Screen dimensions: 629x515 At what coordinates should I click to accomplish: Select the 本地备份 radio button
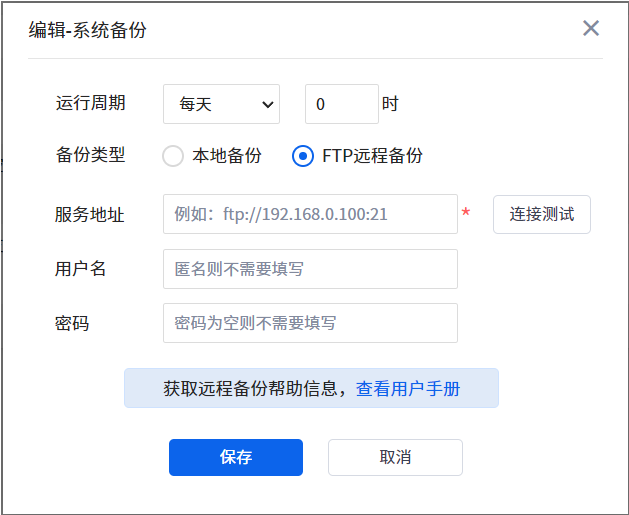173,156
